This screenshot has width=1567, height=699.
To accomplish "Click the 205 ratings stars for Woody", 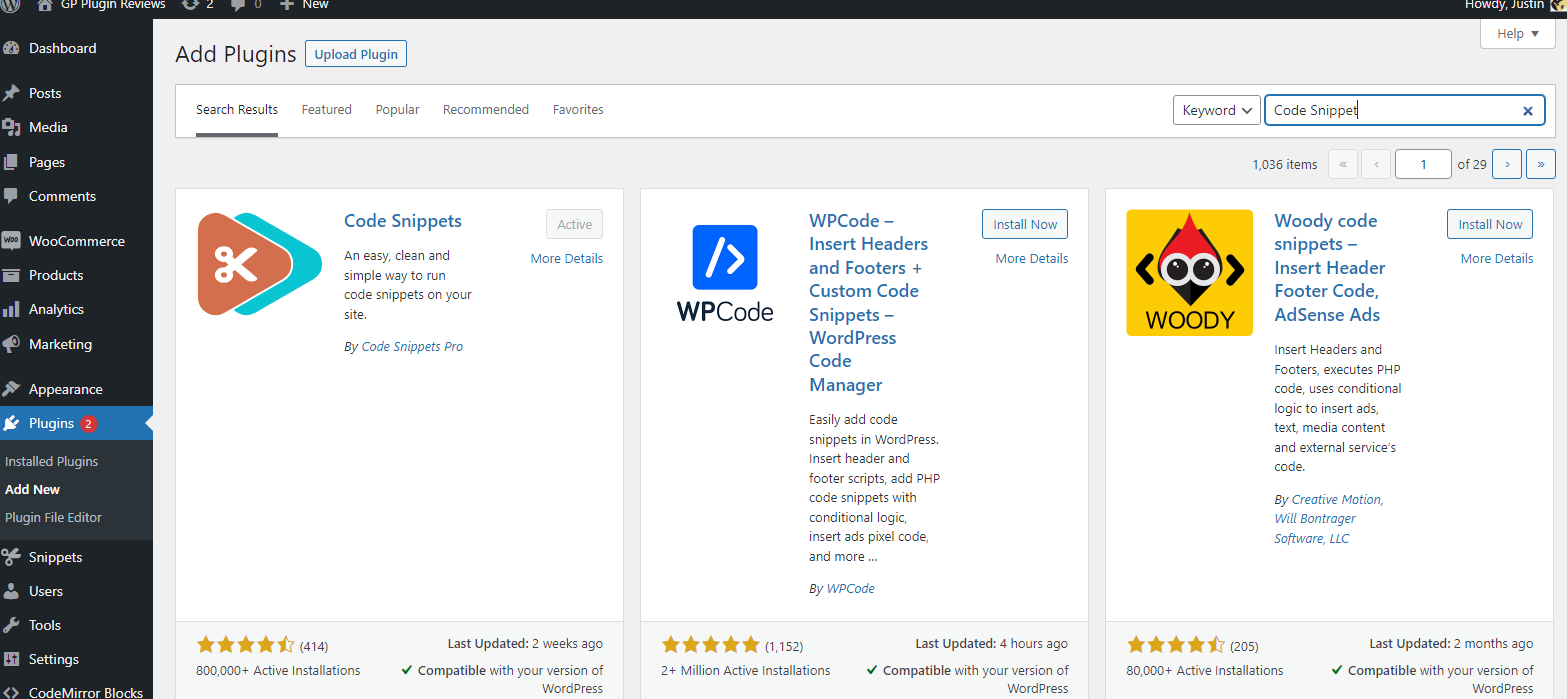I will [1176, 645].
